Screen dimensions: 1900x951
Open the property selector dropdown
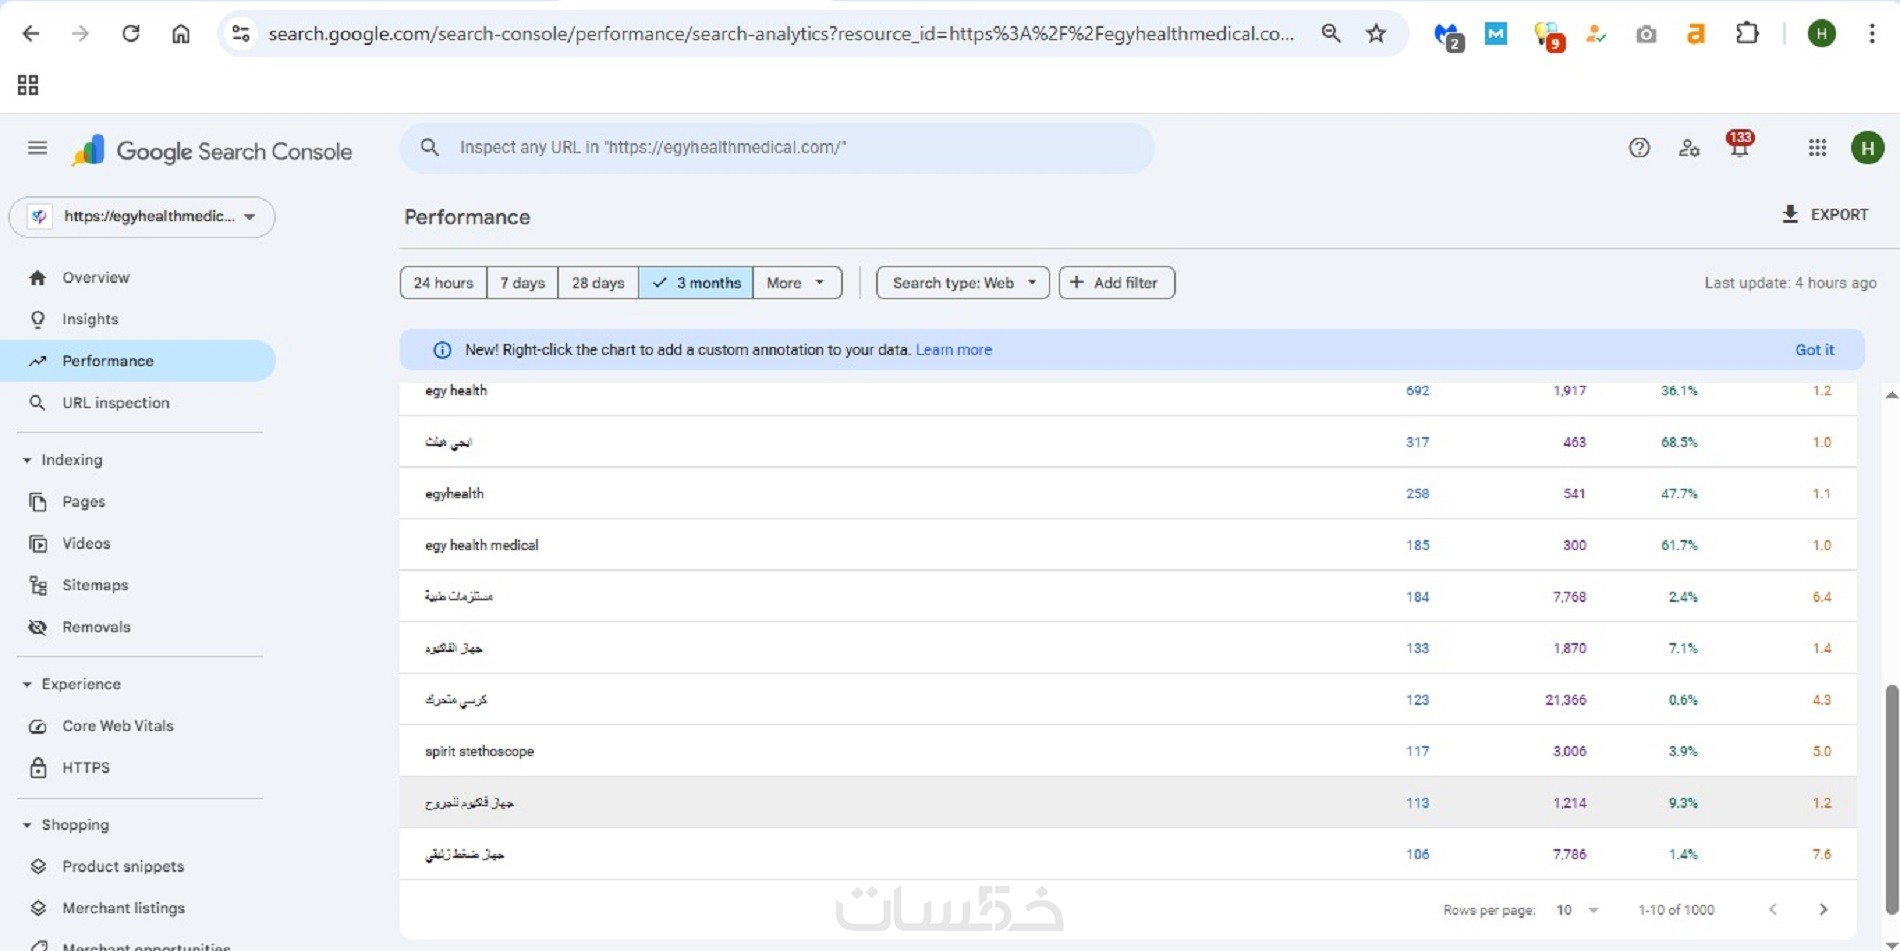pos(142,217)
